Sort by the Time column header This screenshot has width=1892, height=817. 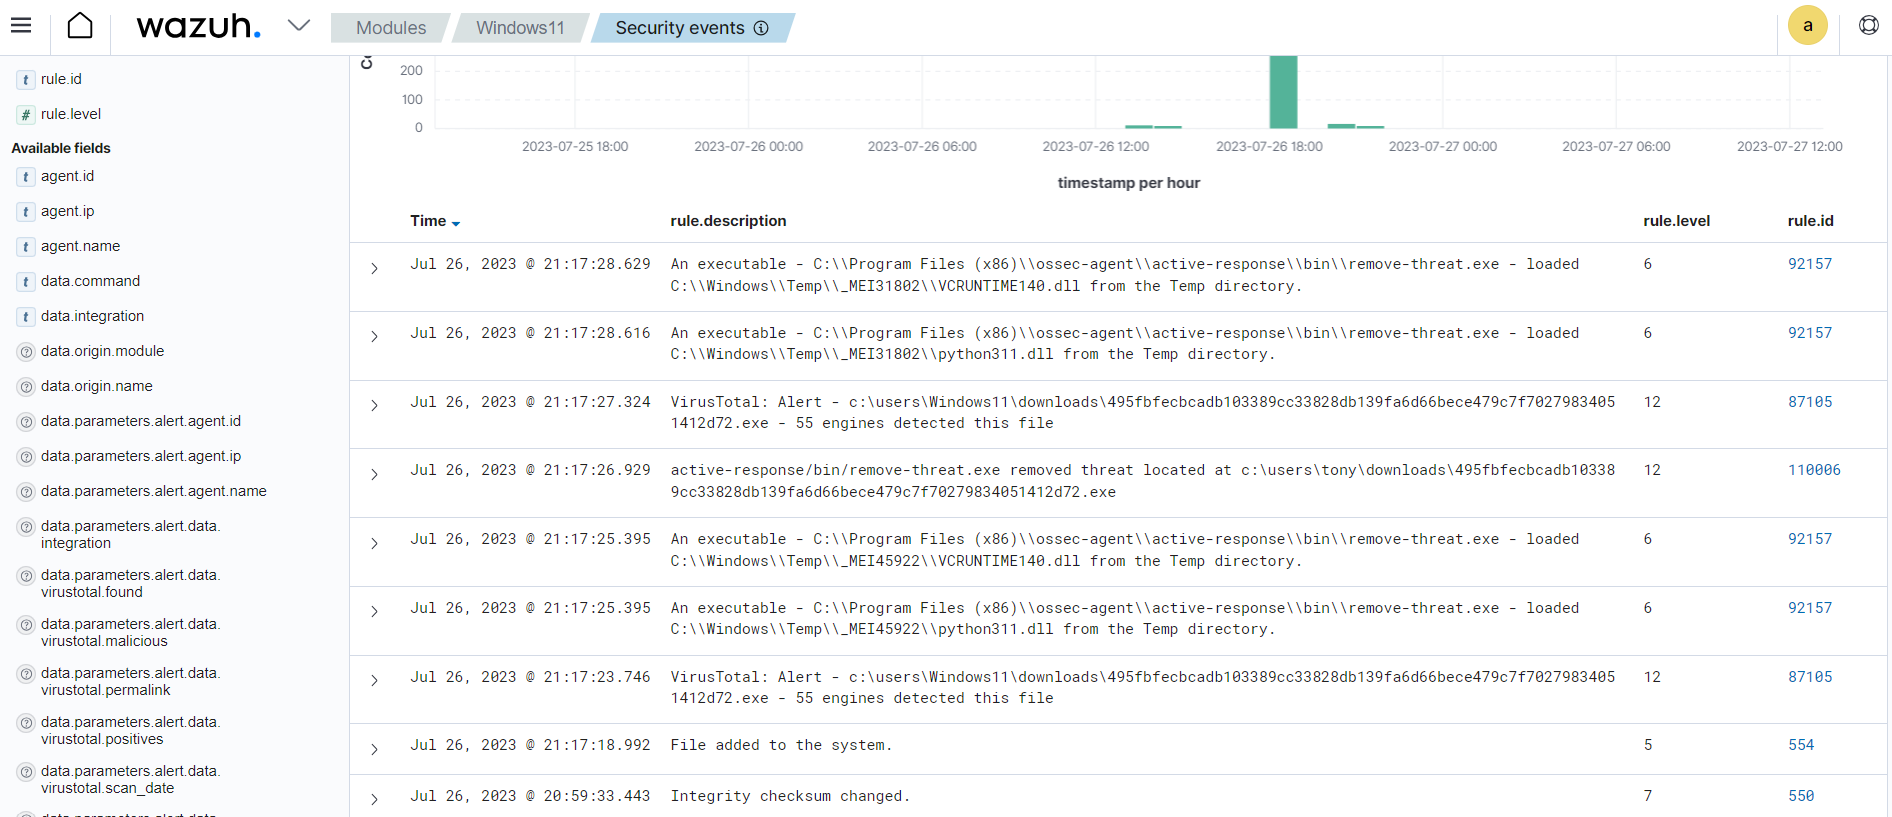click(435, 221)
